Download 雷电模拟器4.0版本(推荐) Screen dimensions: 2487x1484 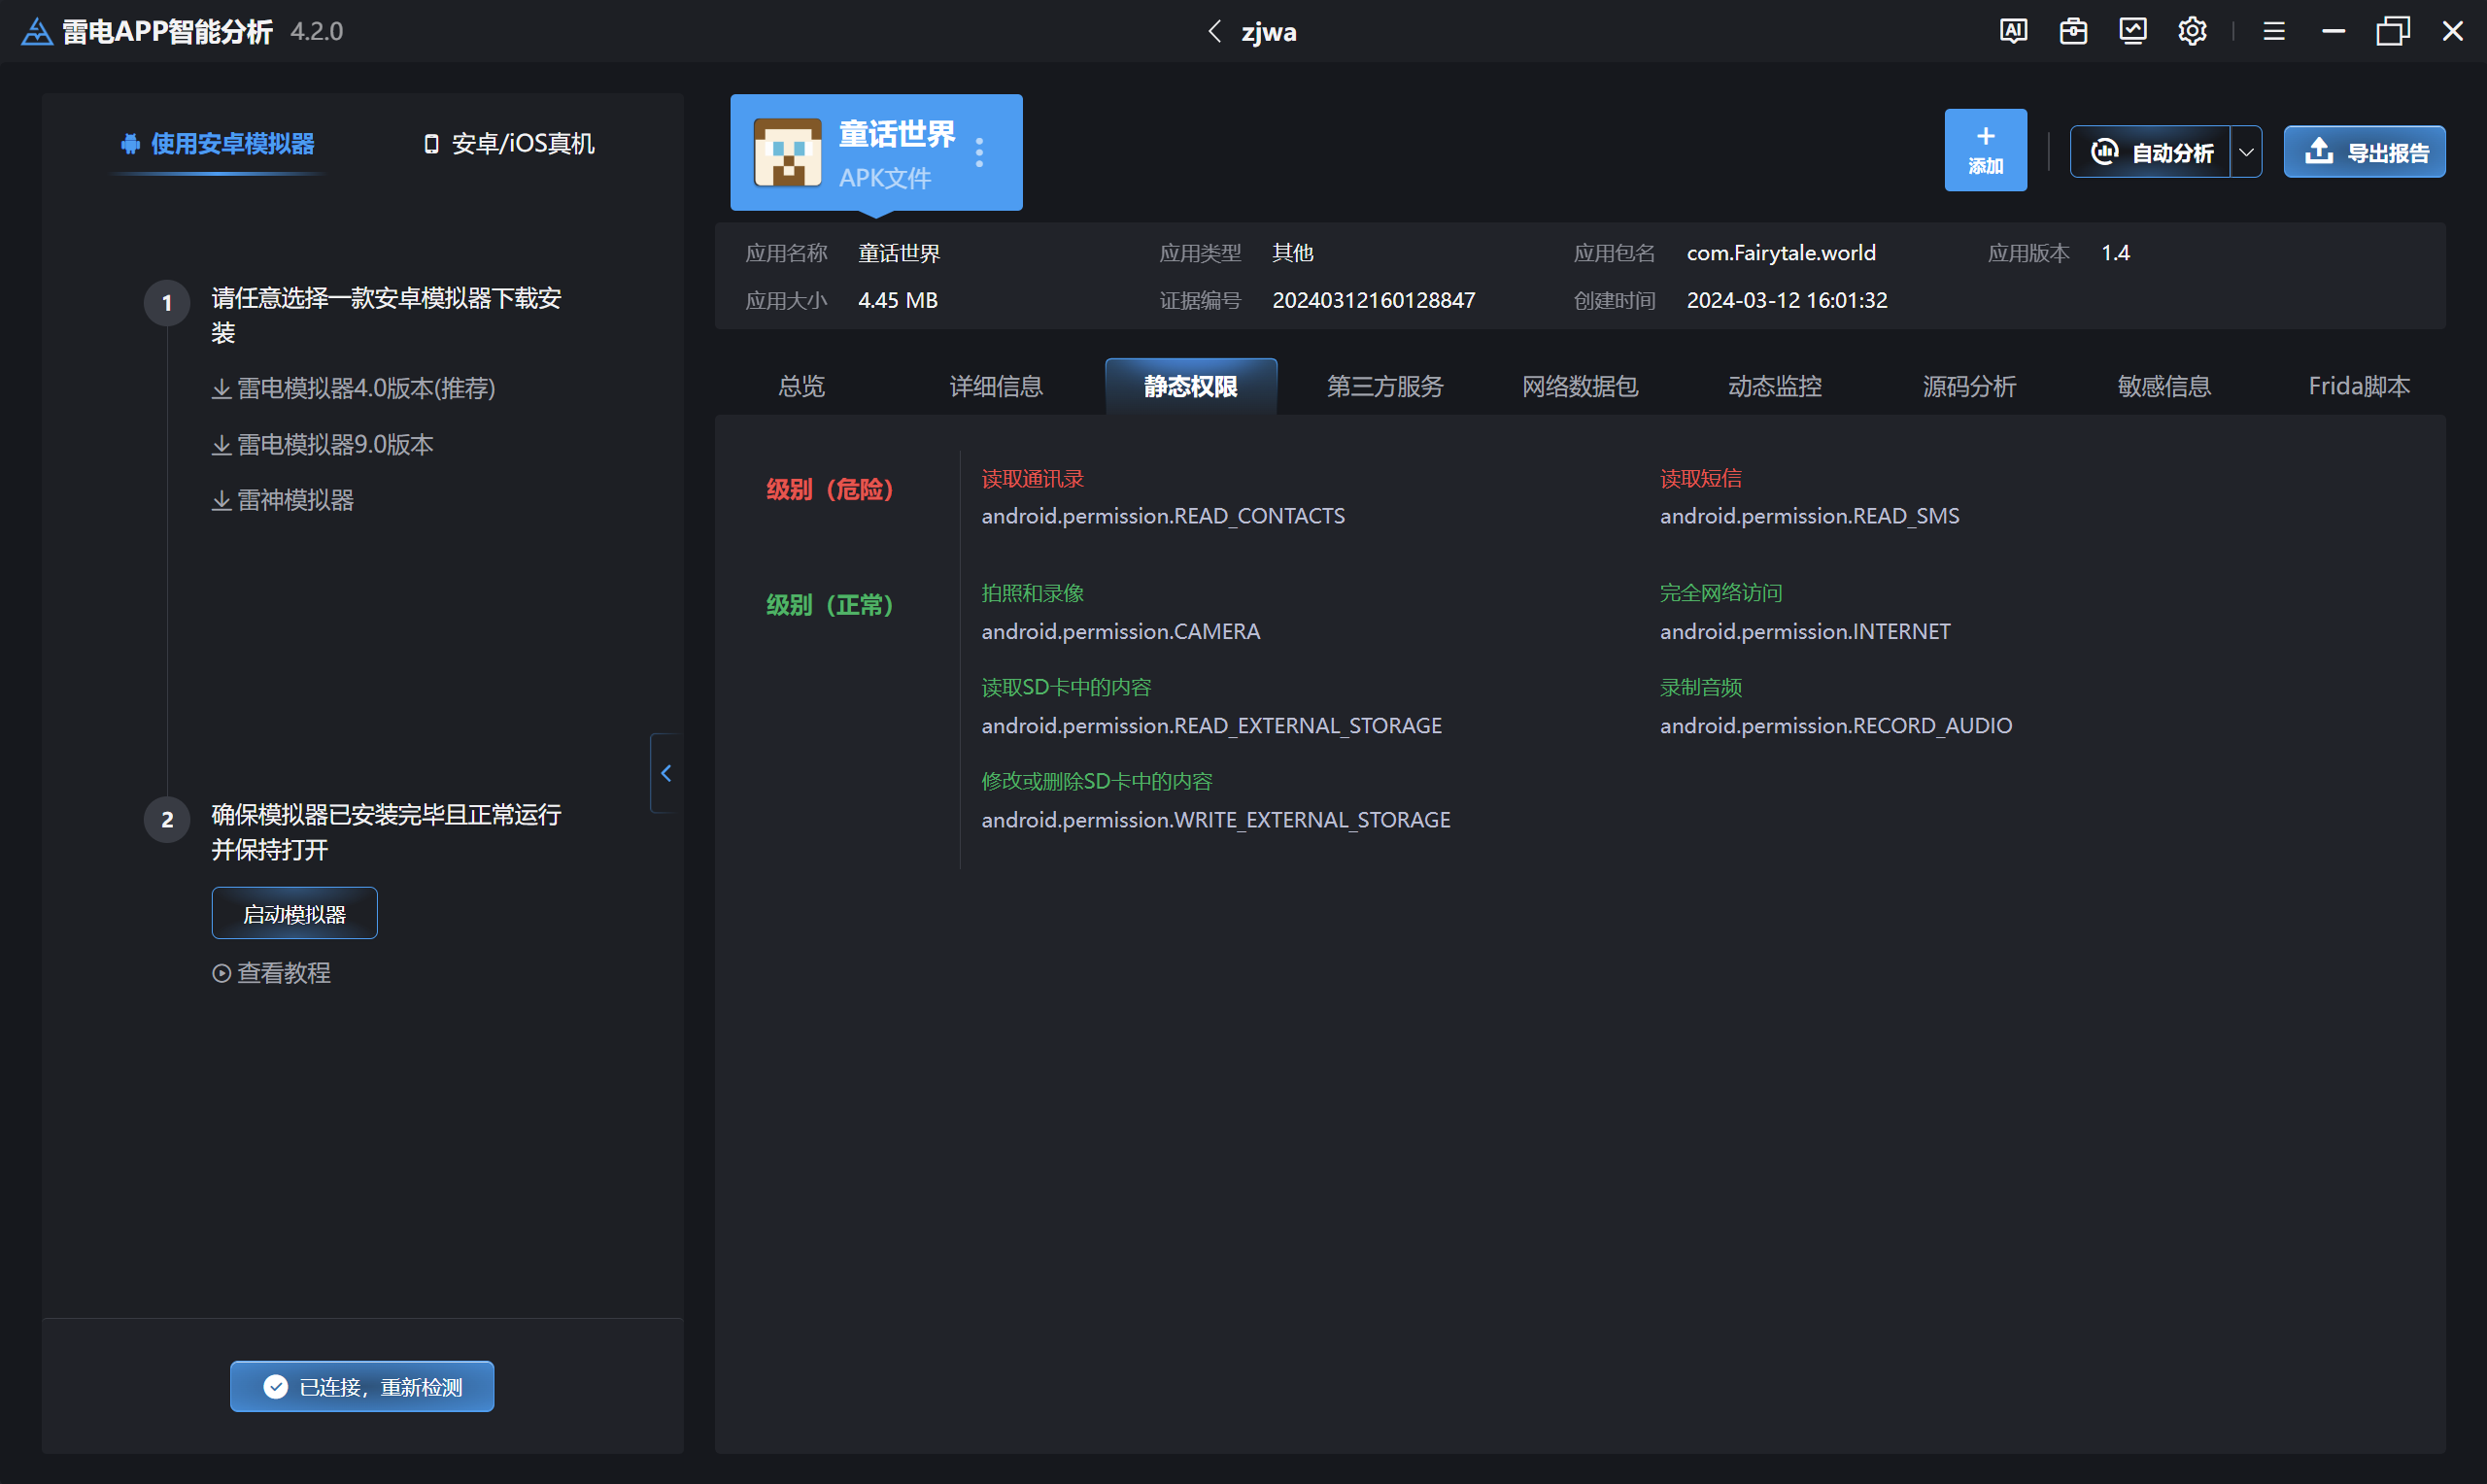tap(354, 388)
